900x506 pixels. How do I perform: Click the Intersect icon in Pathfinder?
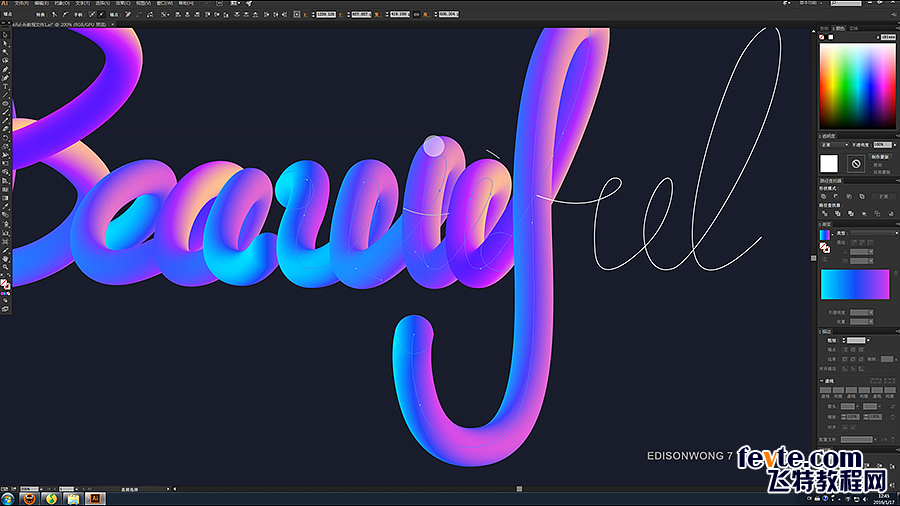849,196
